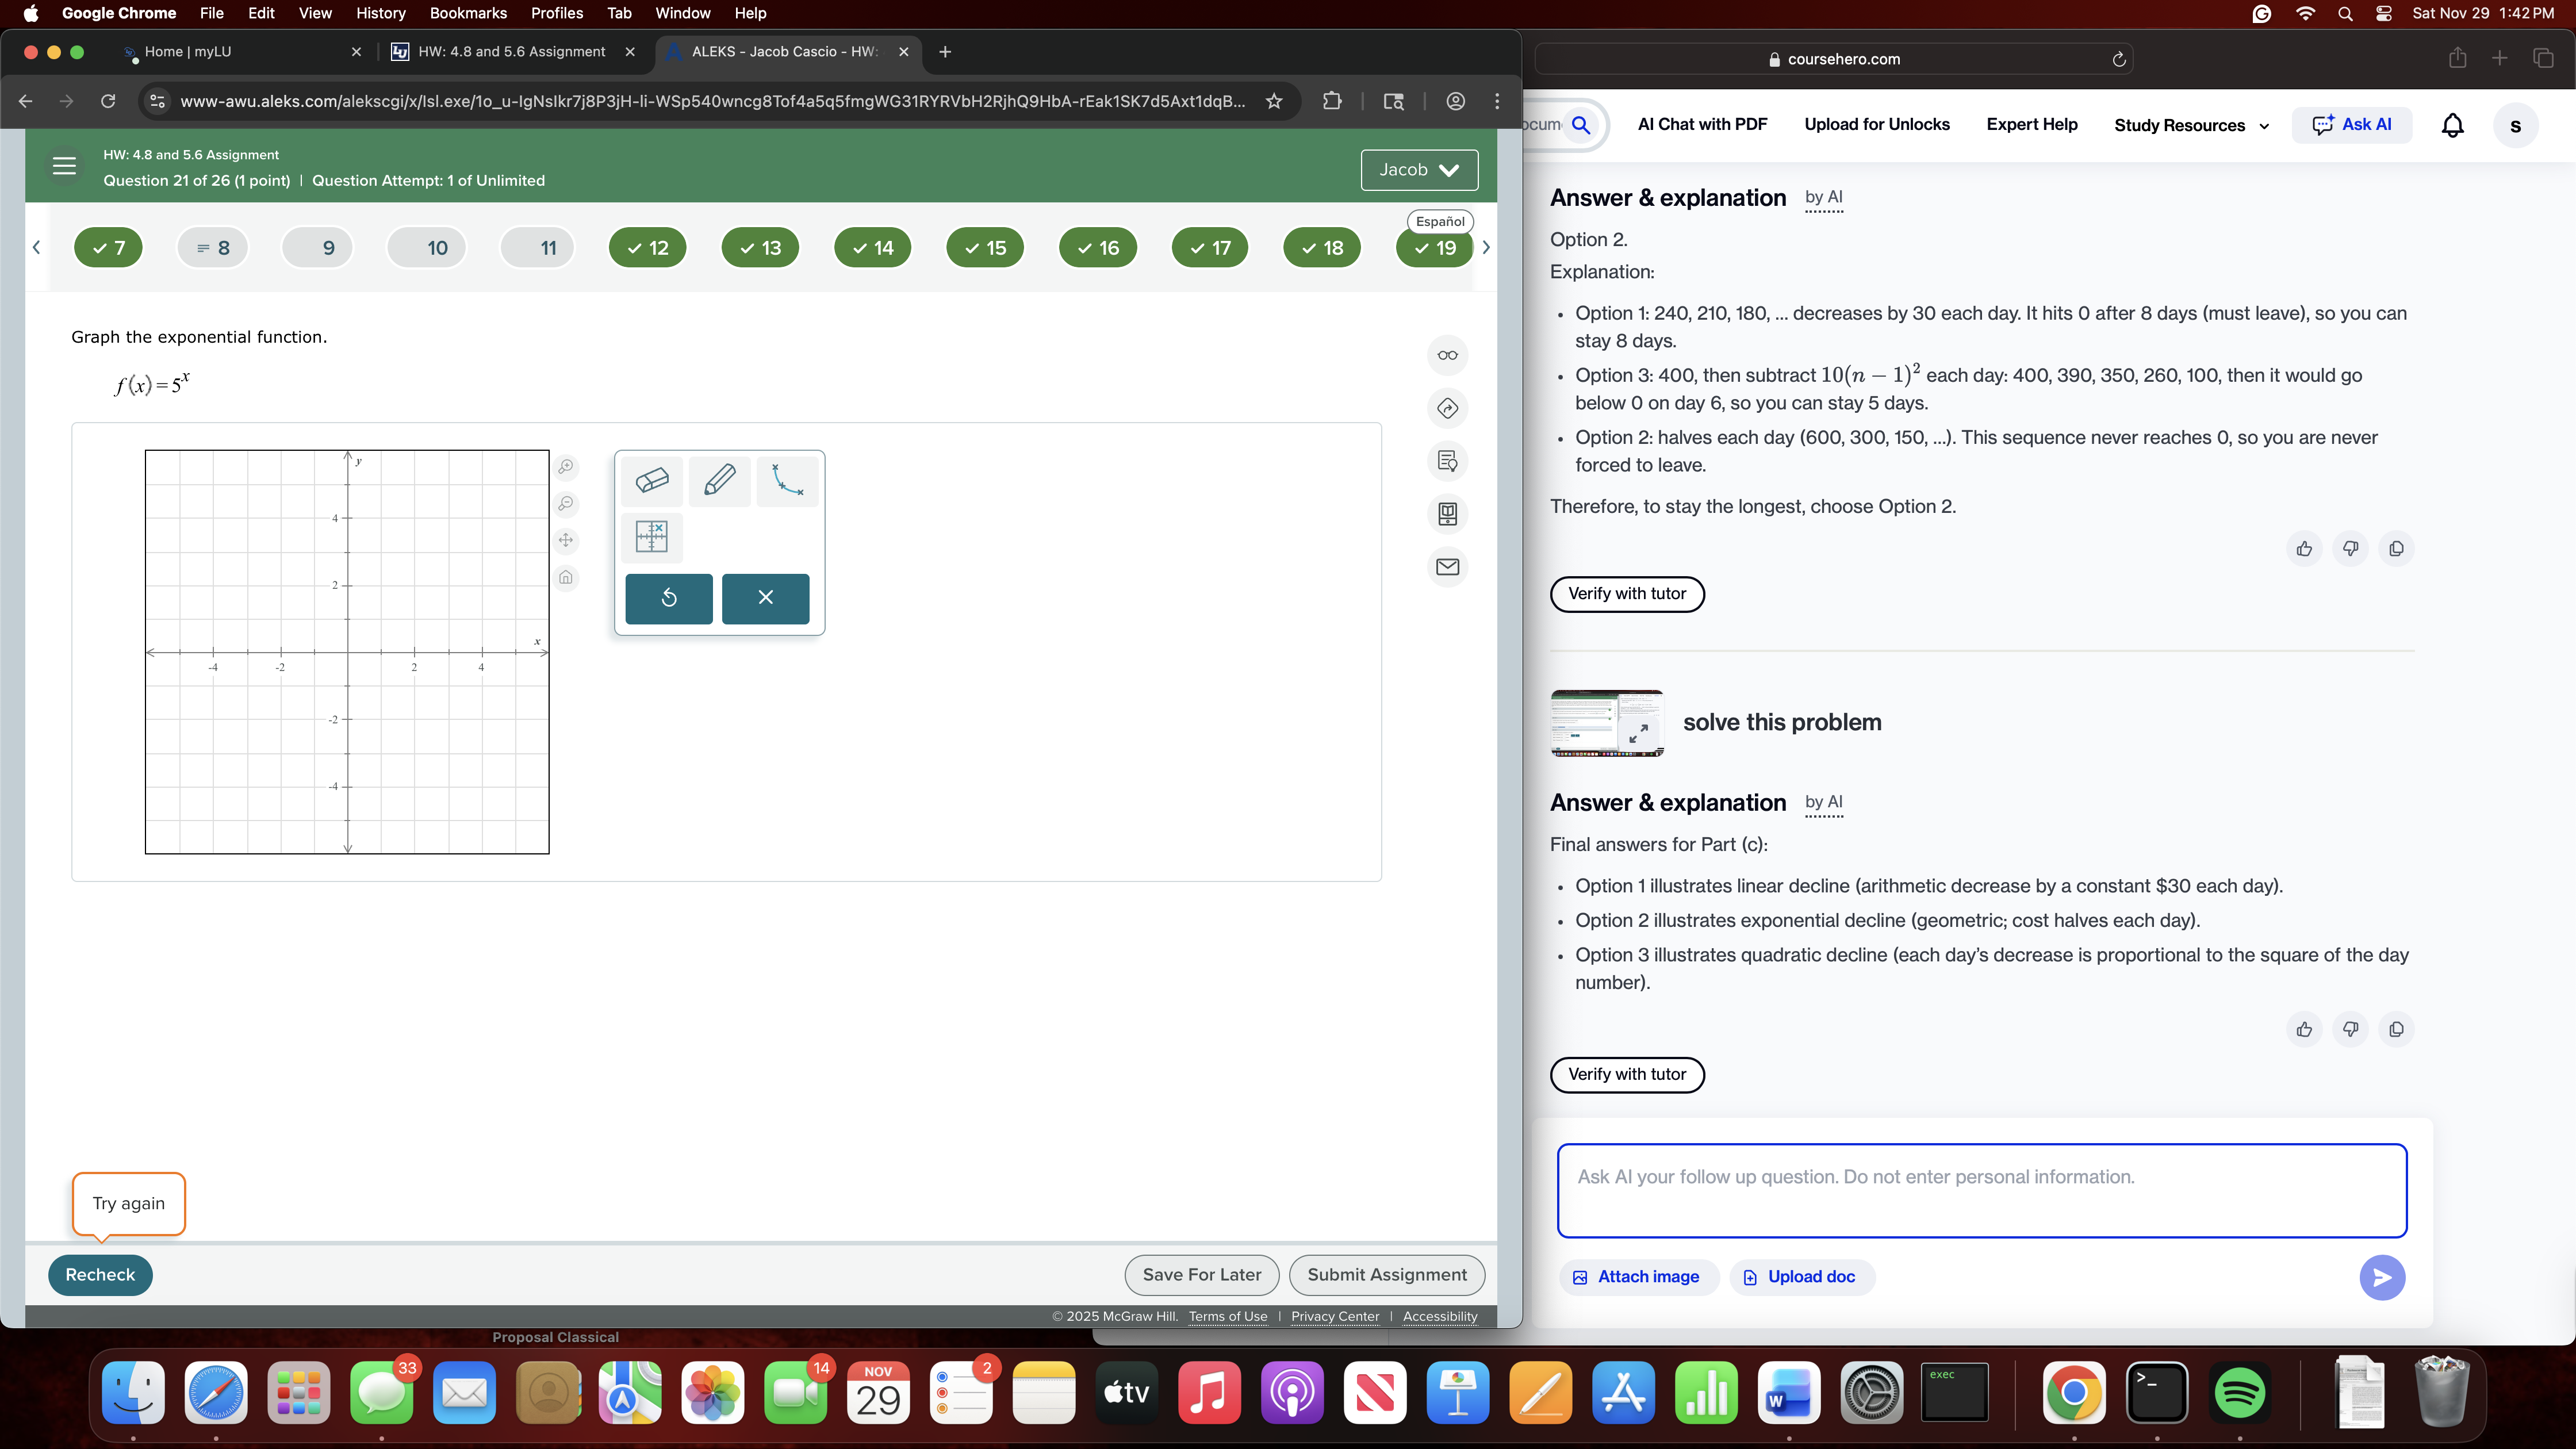The image size is (2576, 1449).
Task: Give a thumbs up to the AI answer
Action: pyautogui.click(x=2304, y=548)
